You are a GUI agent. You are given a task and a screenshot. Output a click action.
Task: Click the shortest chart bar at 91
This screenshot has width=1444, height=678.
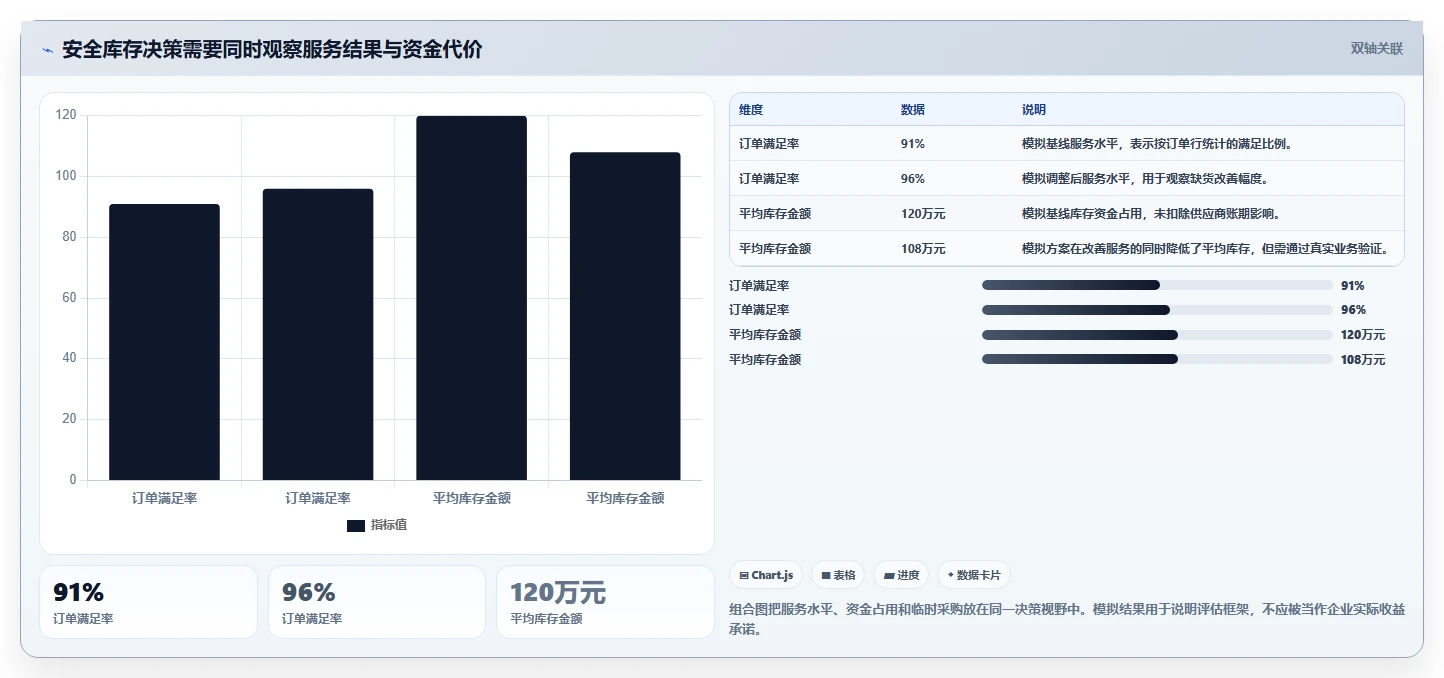click(164, 342)
